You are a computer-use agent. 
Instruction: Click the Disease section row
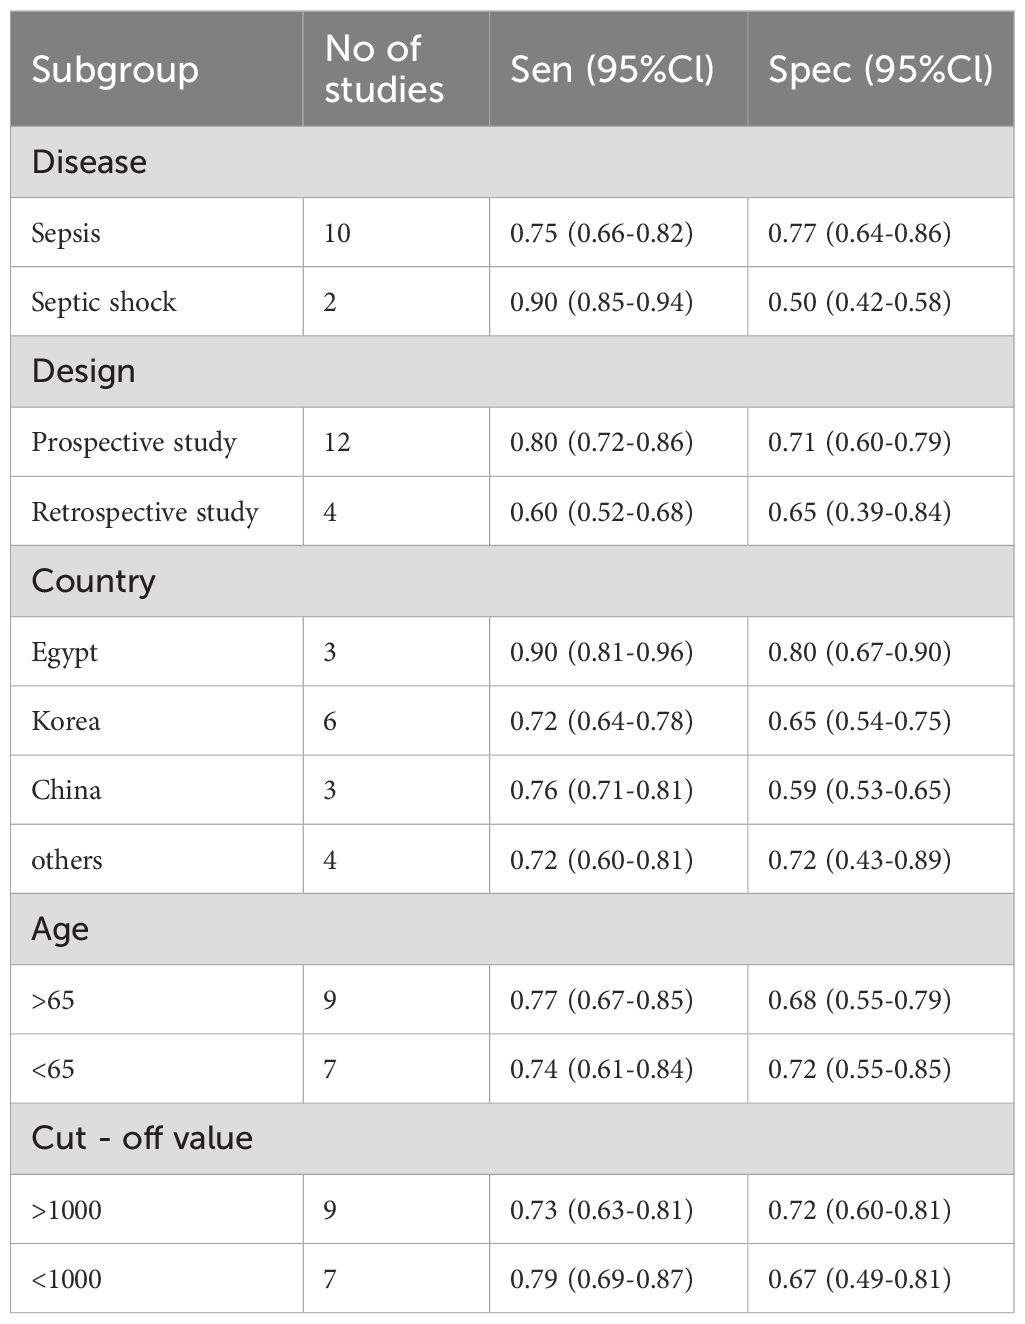(x=89, y=162)
